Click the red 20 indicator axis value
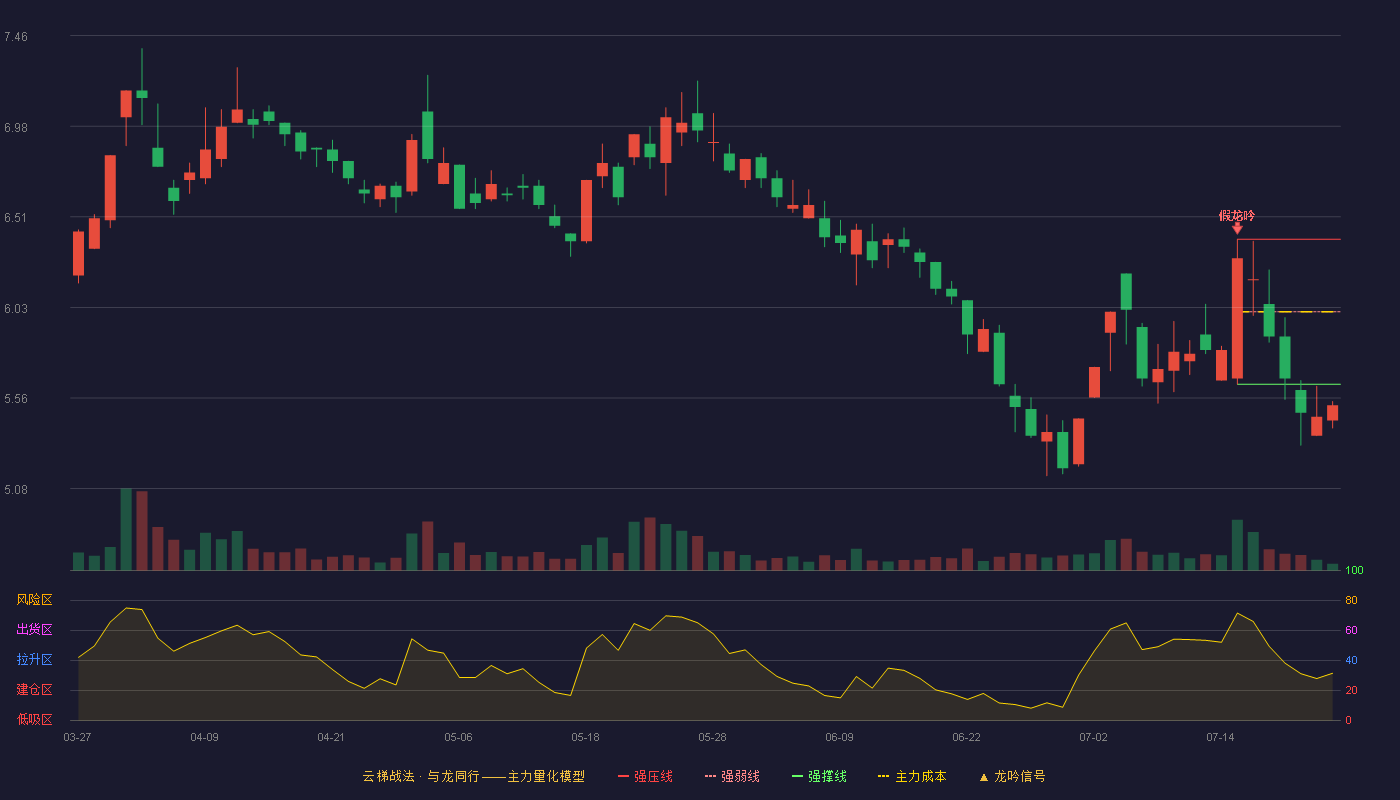This screenshot has height=800, width=1400. (x=1351, y=690)
